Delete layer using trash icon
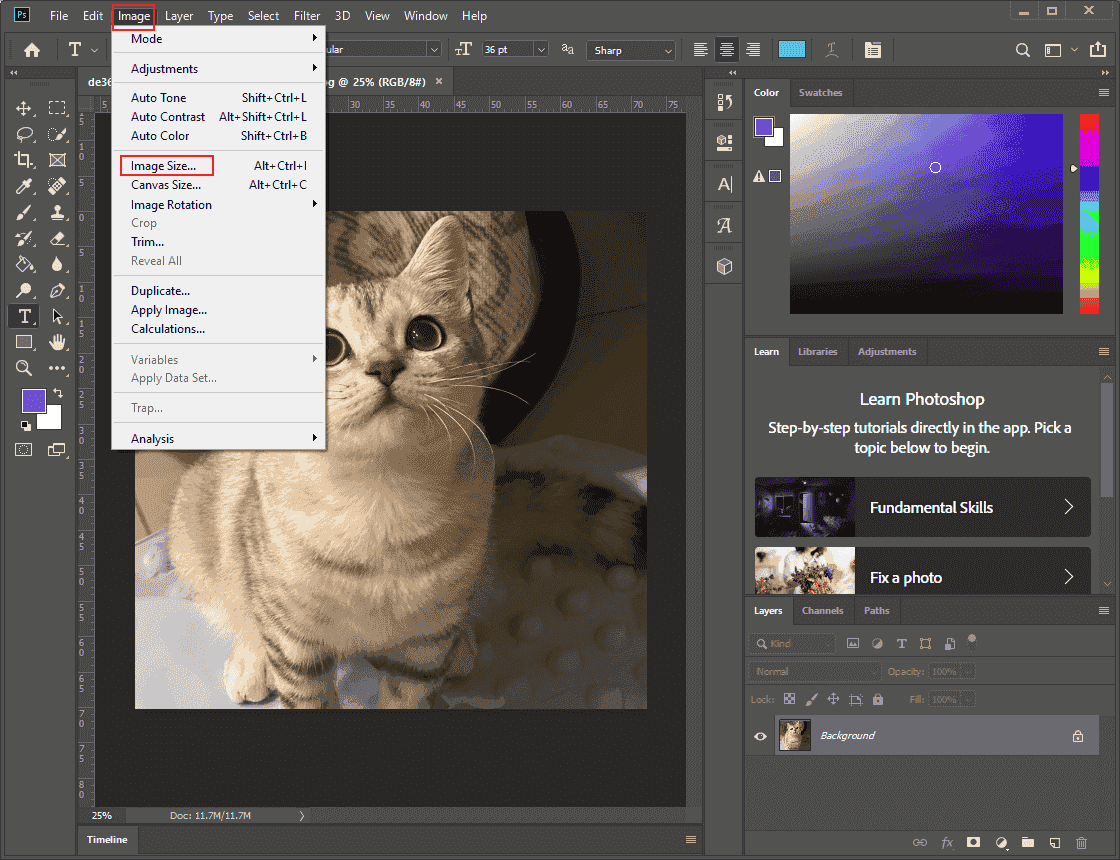 pos(1081,843)
